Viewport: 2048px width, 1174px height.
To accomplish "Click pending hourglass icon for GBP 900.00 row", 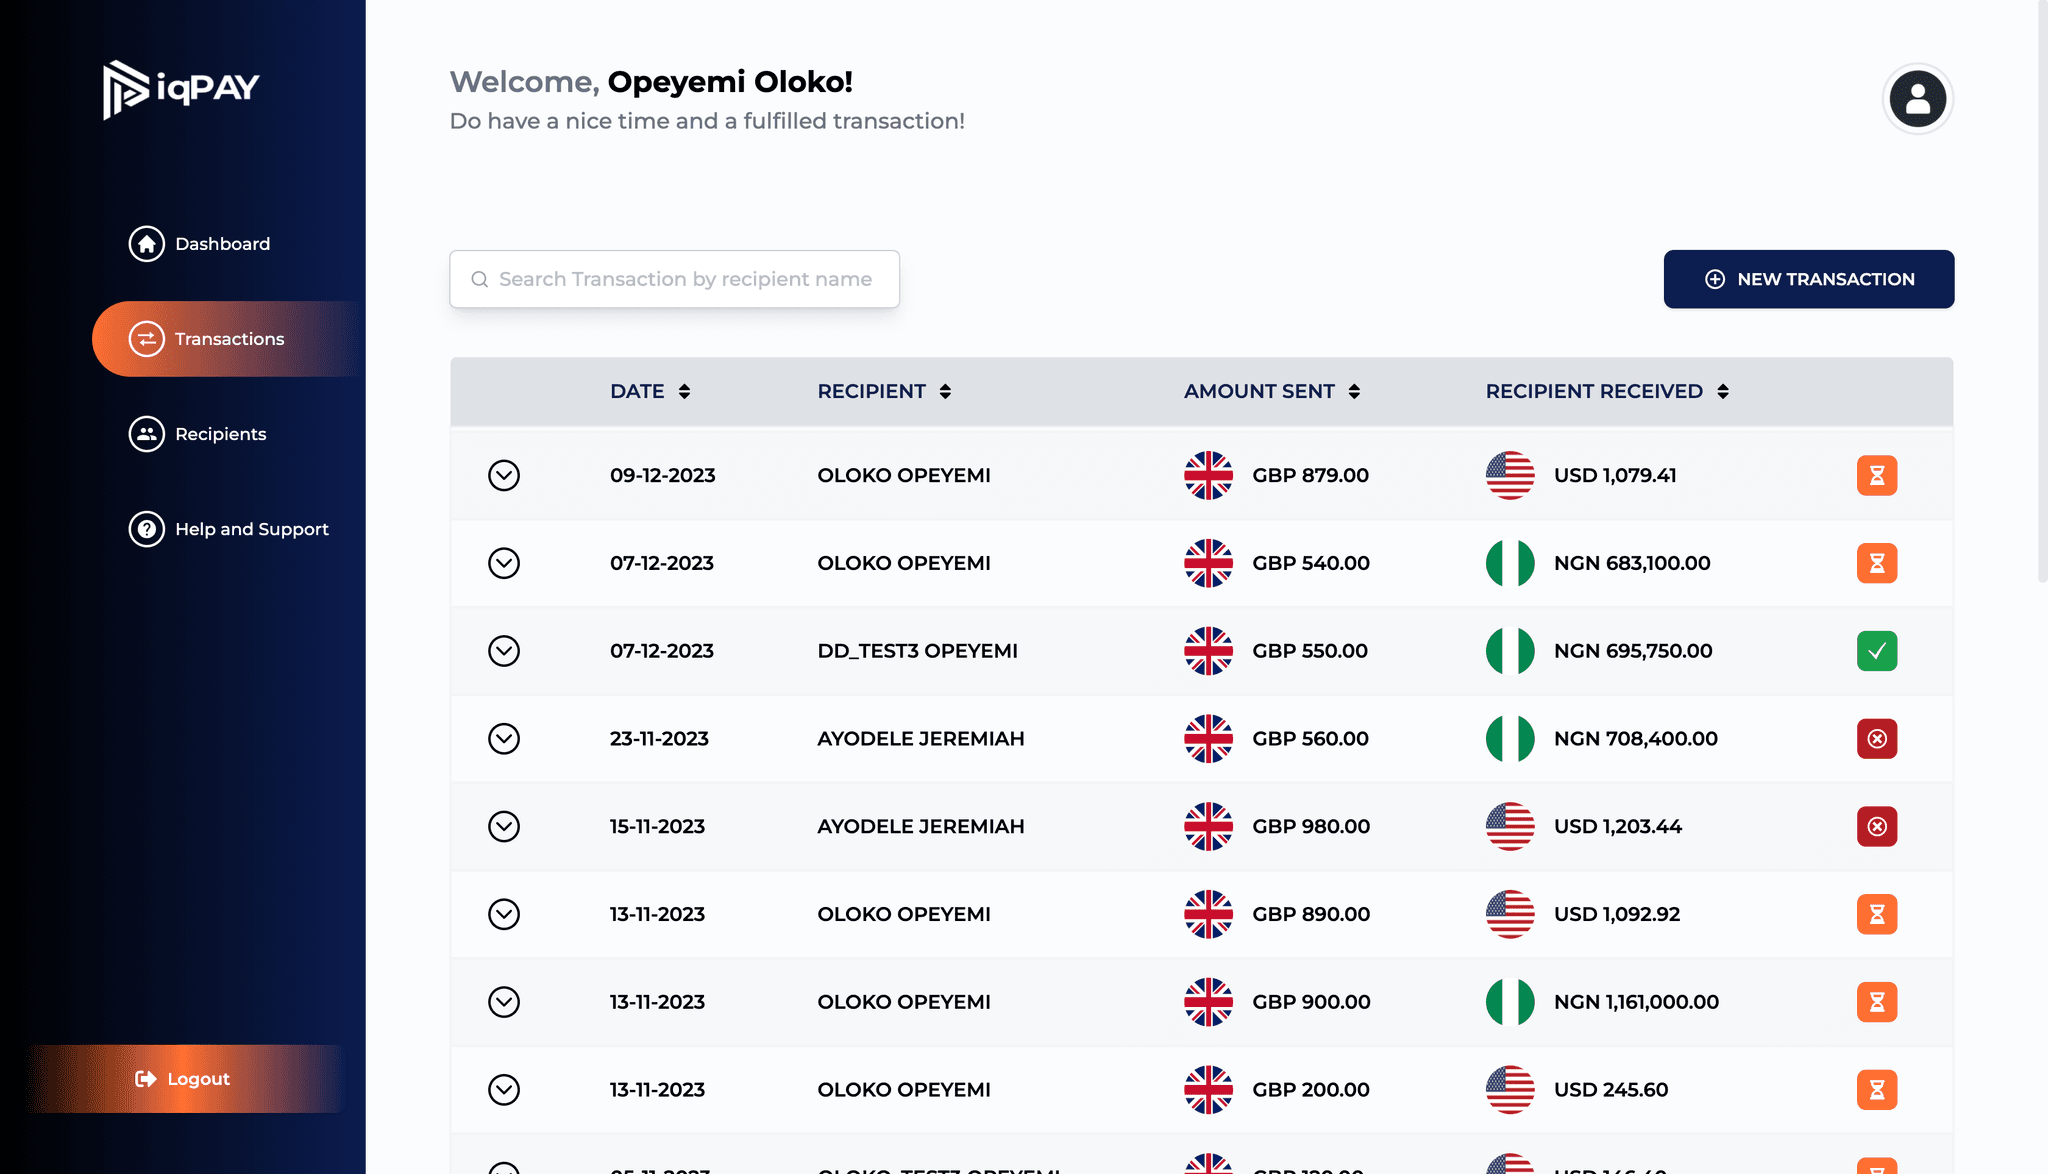I will coord(1877,1002).
